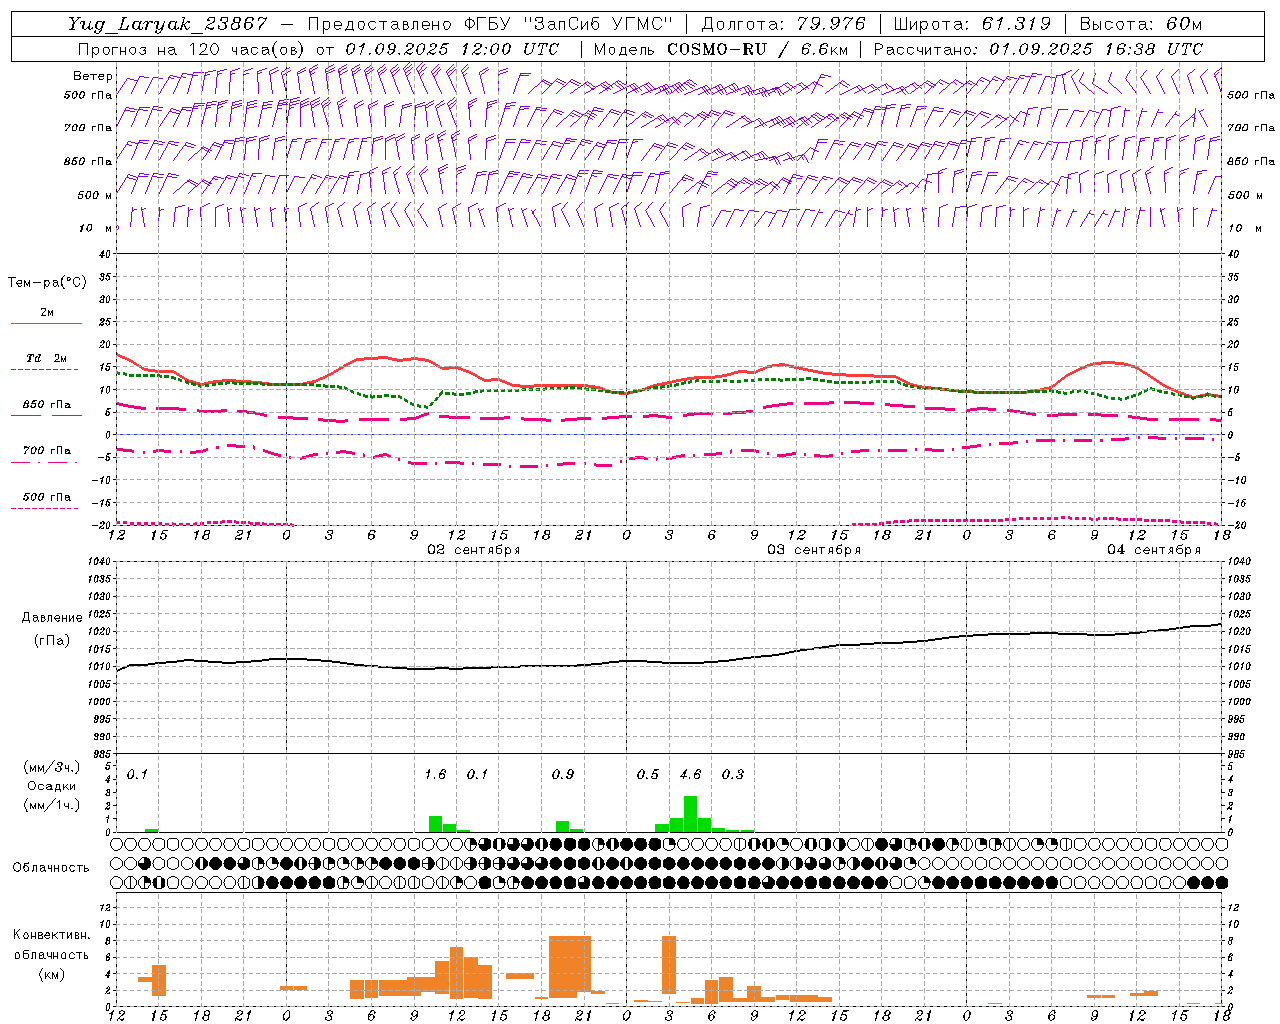Click the 'Предоставлено ФГБУ "ЗапСиб УГМС"' provider text

click(x=490, y=24)
